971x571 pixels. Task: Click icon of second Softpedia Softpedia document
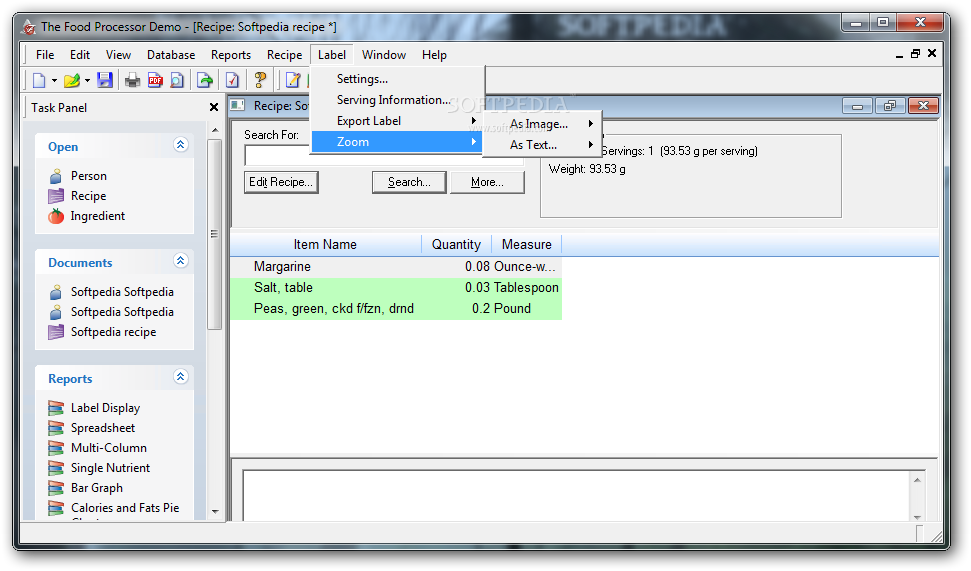tap(56, 312)
